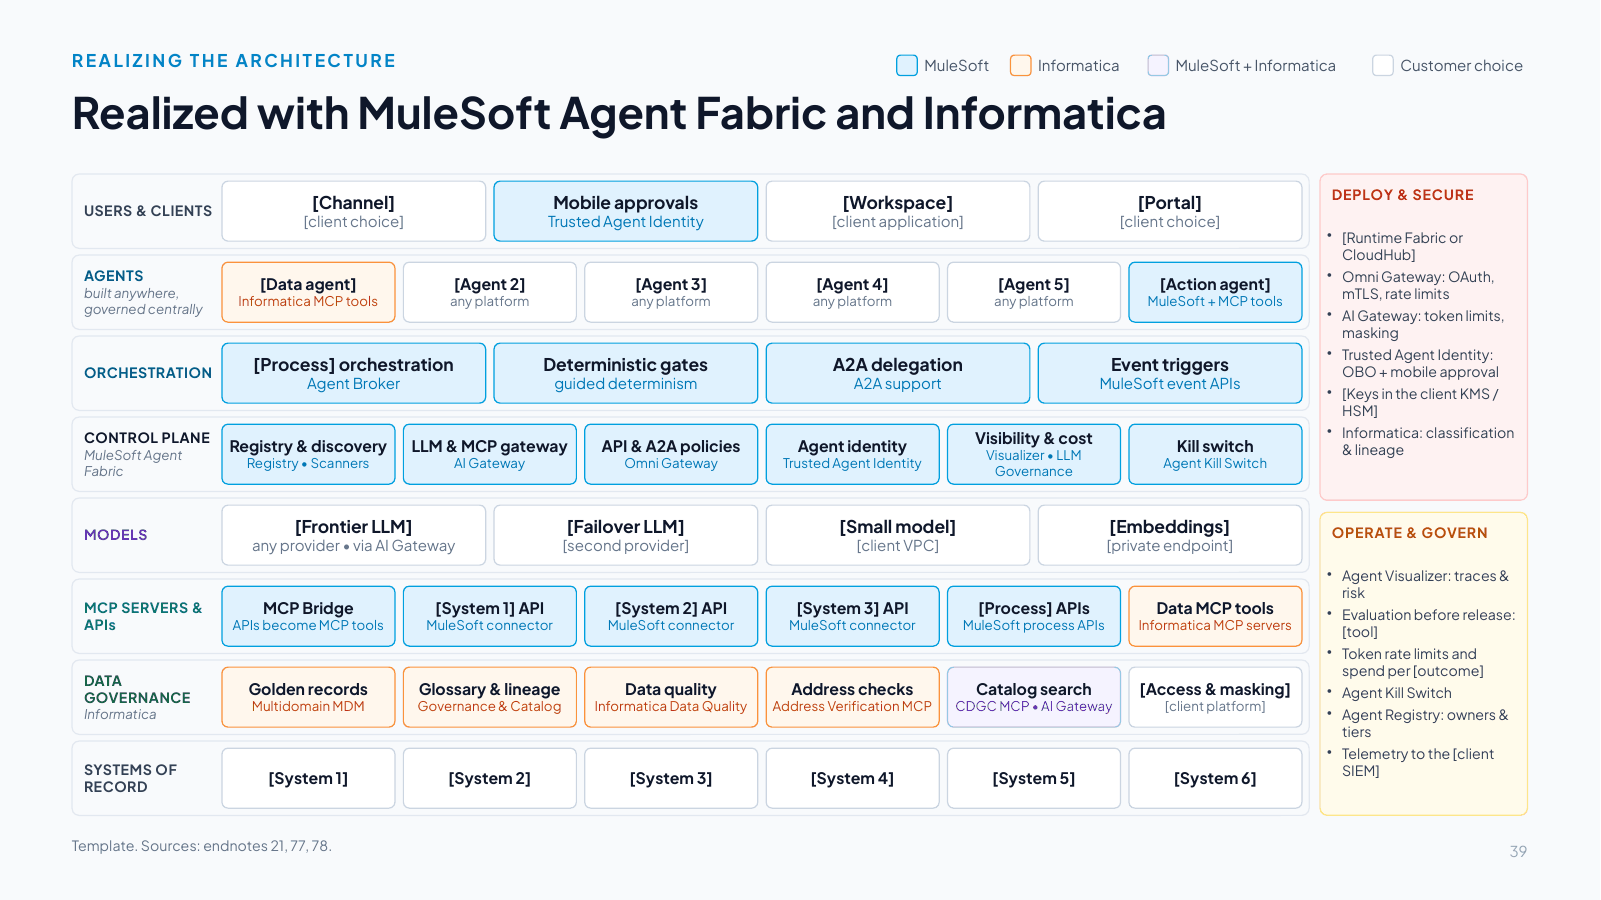This screenshot has width=1601, height=900.
Task: Click the [Workspace] client application box
Action: point(898,211)
